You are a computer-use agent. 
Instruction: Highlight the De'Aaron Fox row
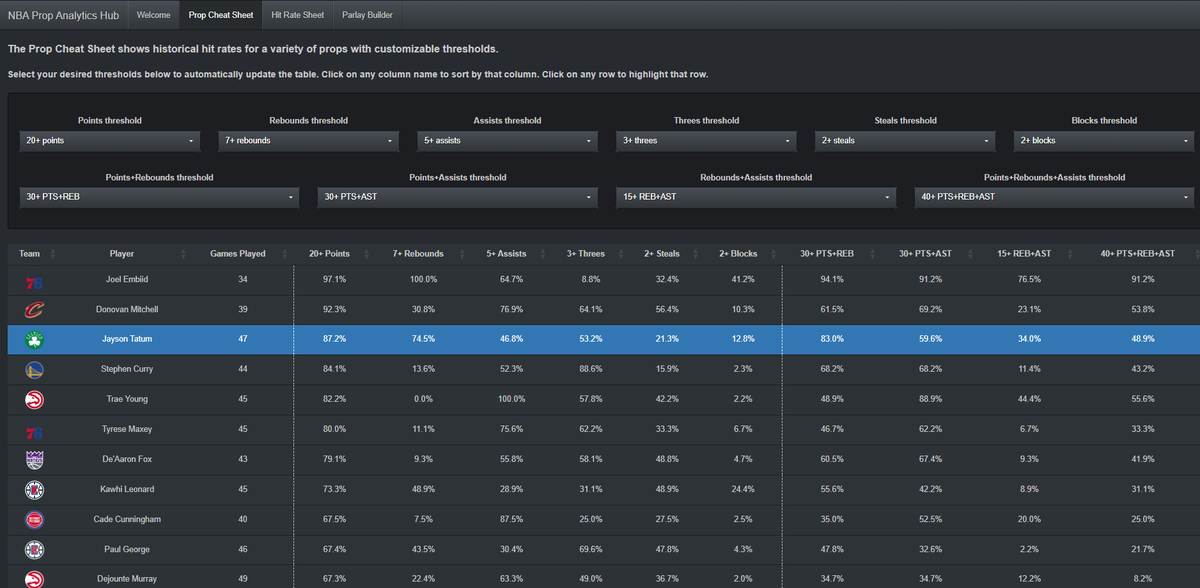[604, 459]
